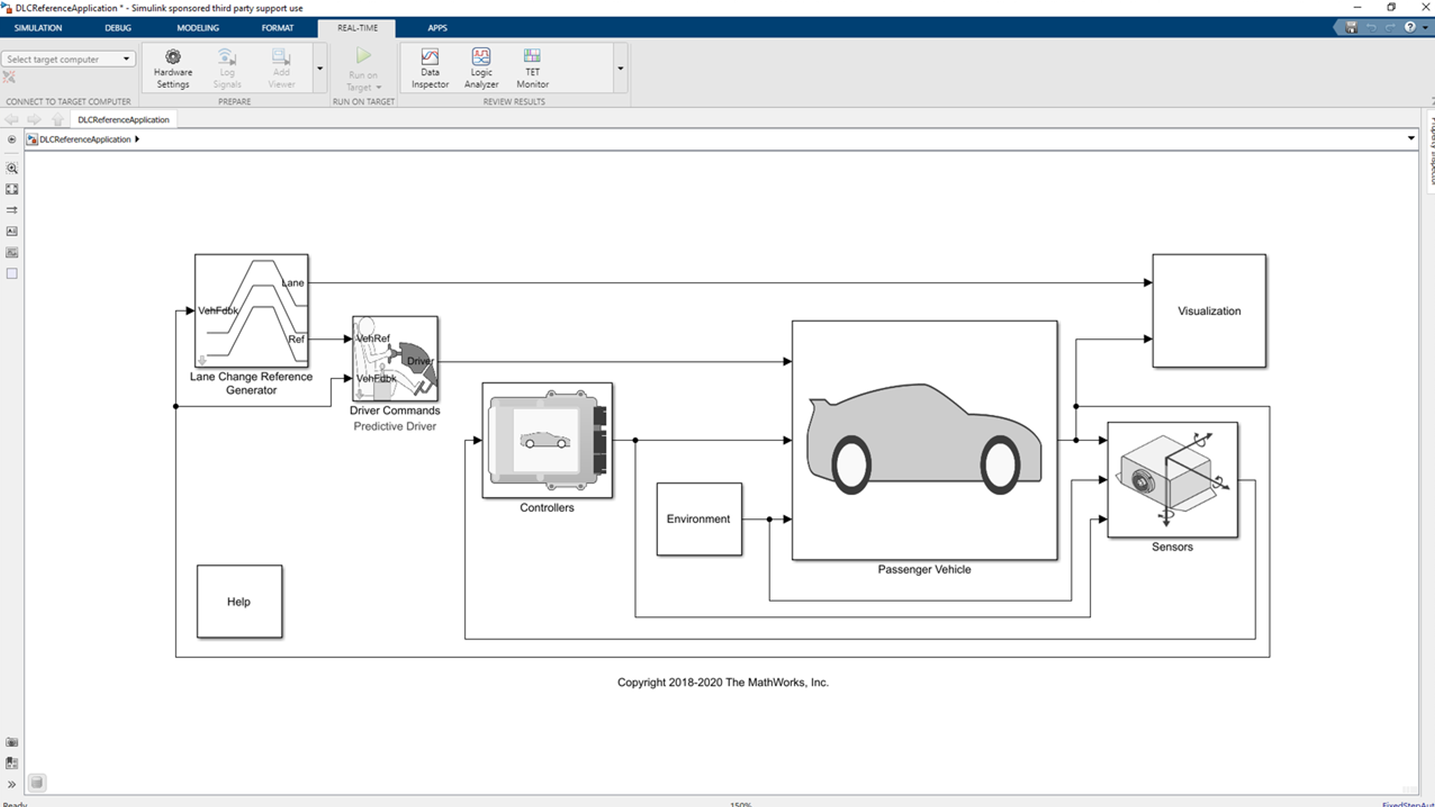Screen dimensions: 1435x807
Task: Select the Zoom tool in the palette sidebar
Action: (11, 168)
